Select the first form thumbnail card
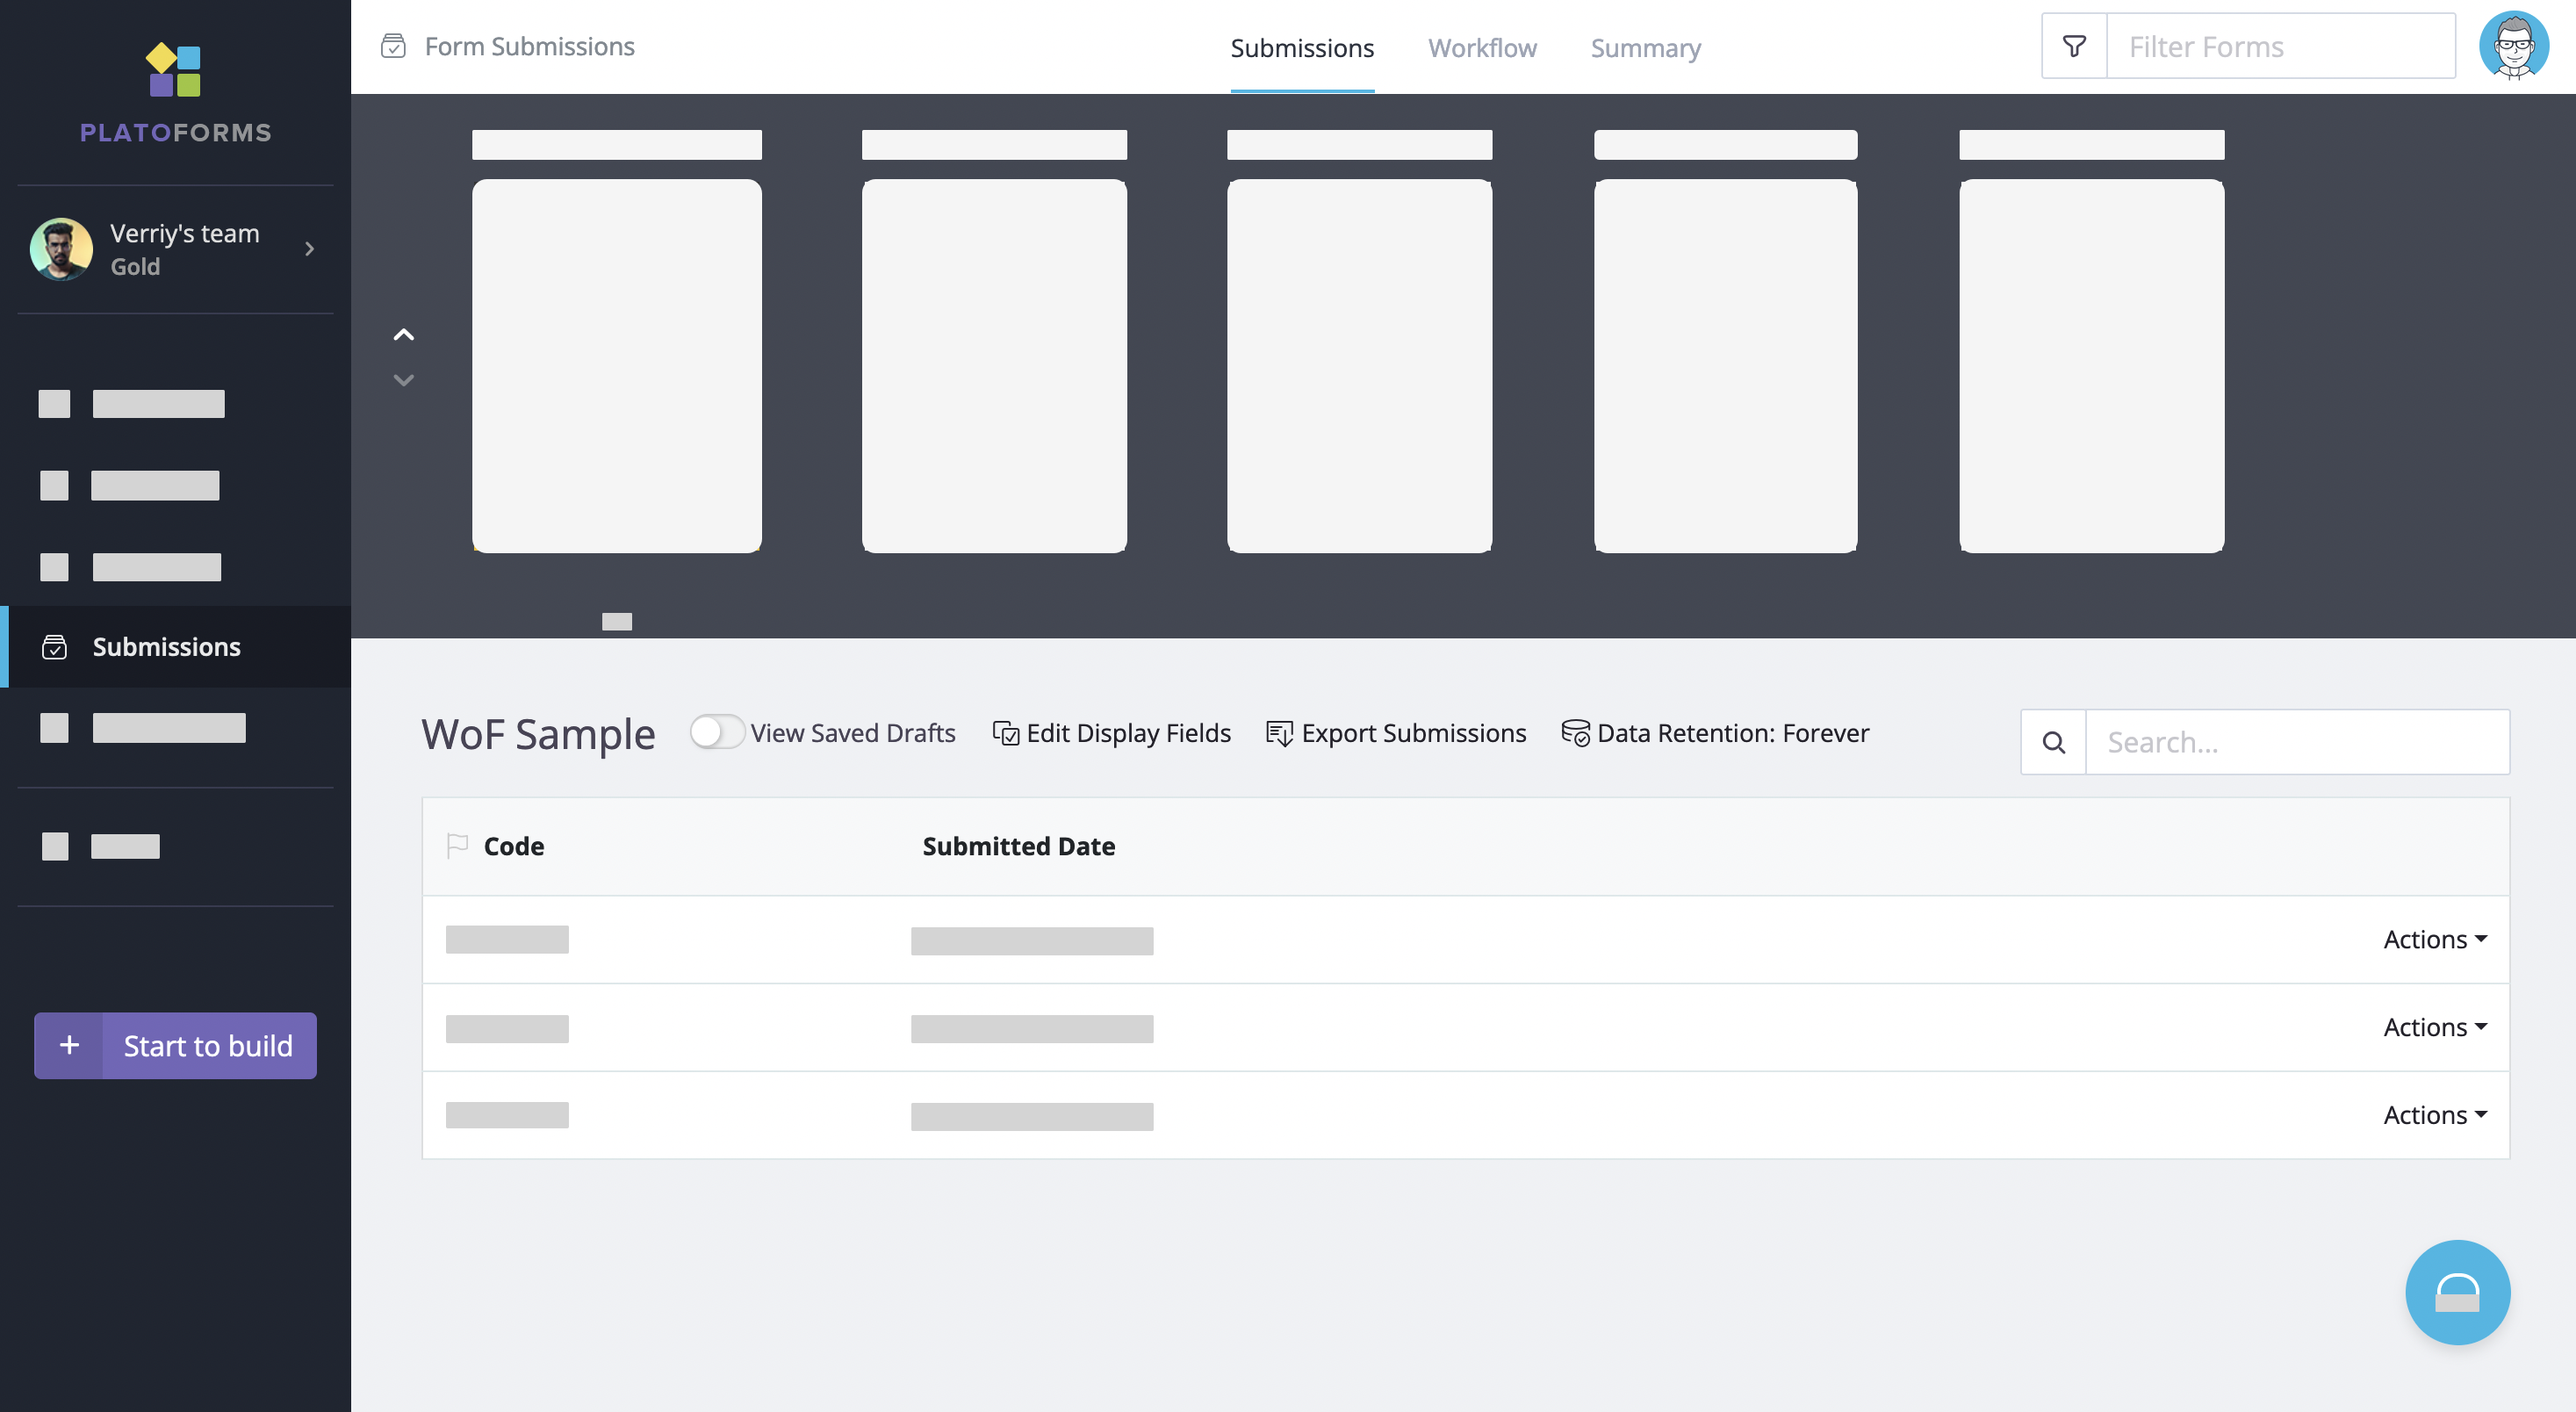This screenshot has height=1412, width=2576. pyautogui.click(x=616, y=366)
